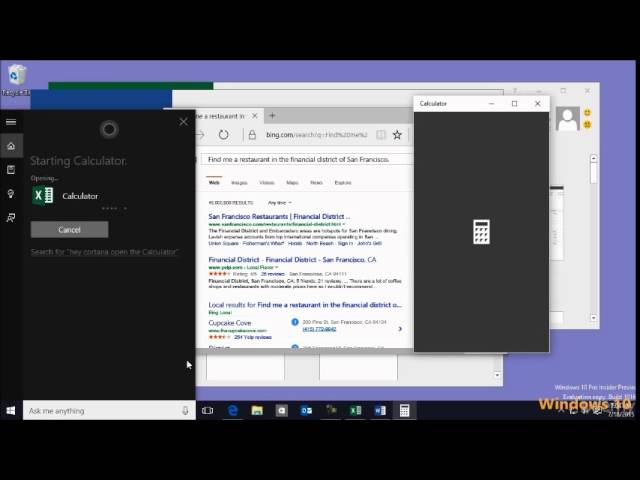
Task: Click the padlock icon in Edge address bar
Action: pyautogui.click(x=252, y=135)
